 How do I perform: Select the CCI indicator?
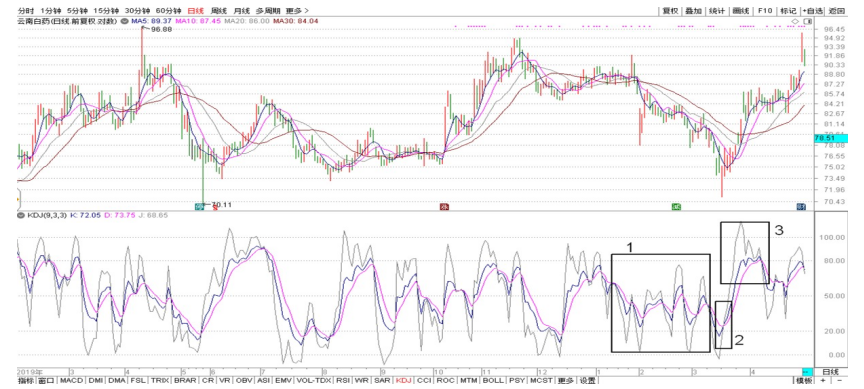tap(424, 380)
